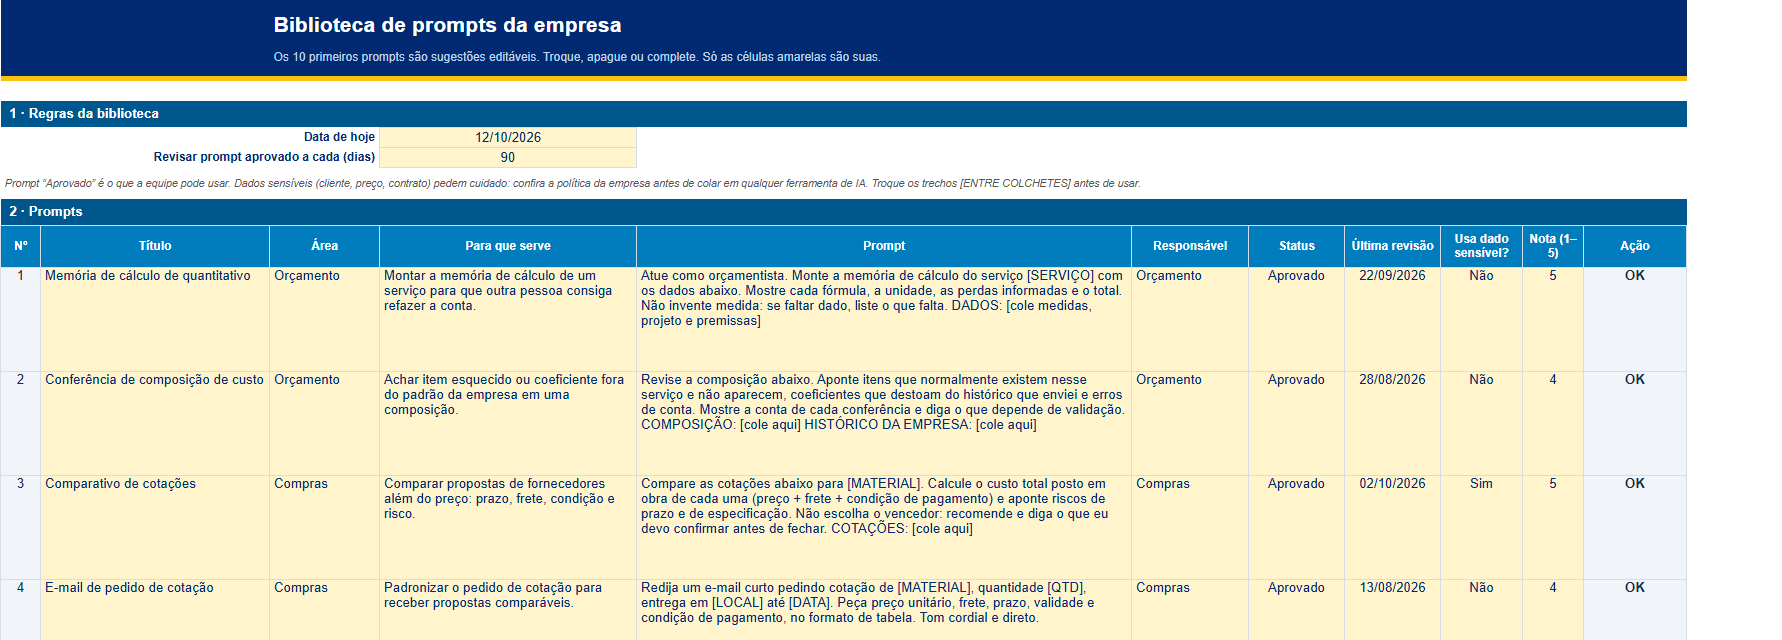Click section header '2 · Prompts'
The width and height of the screenshot is (1782, 640).
[x=843, y=212]
